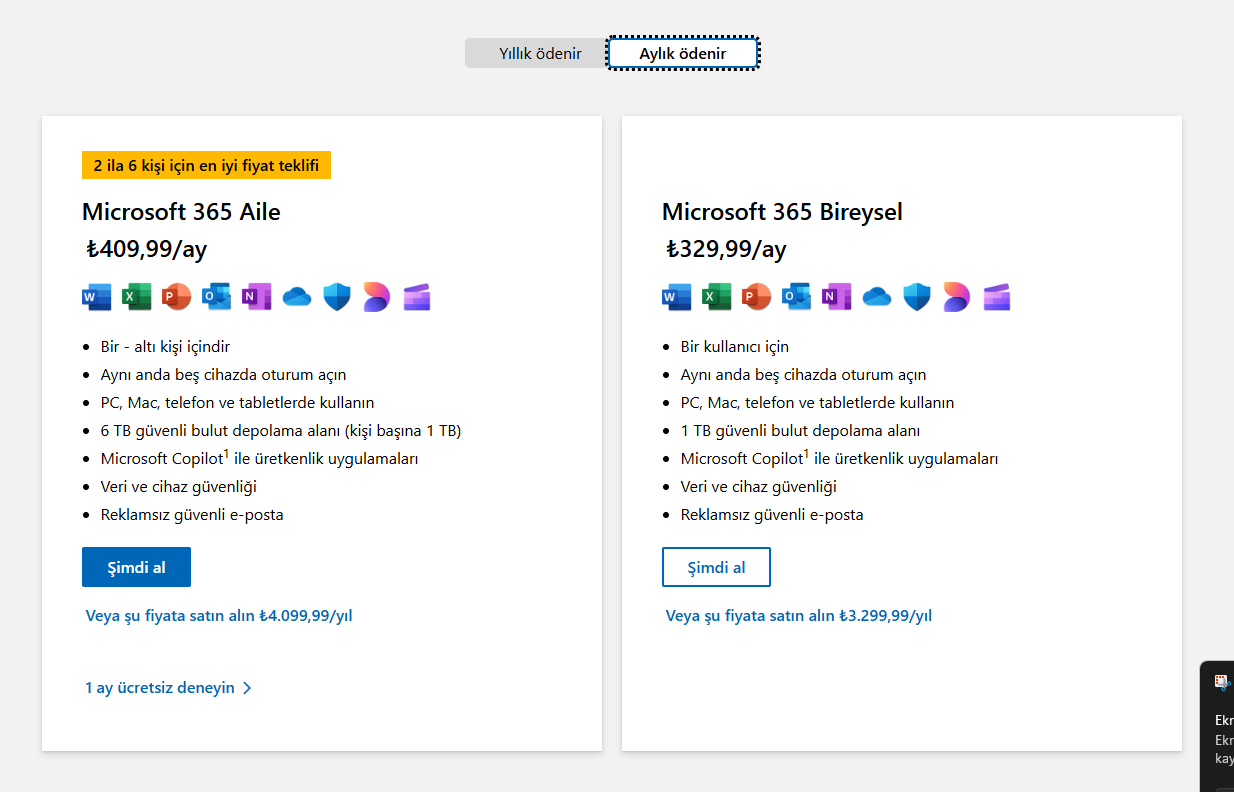
Task: Click '1 TB güvenli bulut depolama alanı' text
Action: [800, 431]
